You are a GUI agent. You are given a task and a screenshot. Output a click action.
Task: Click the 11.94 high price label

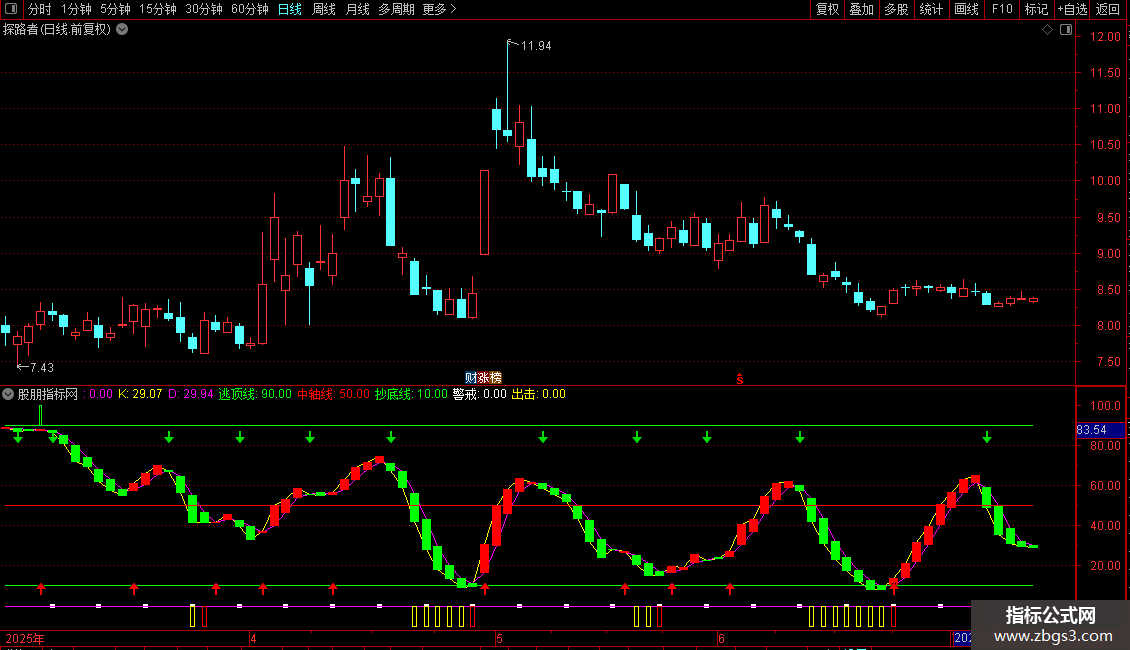point(536,46)
